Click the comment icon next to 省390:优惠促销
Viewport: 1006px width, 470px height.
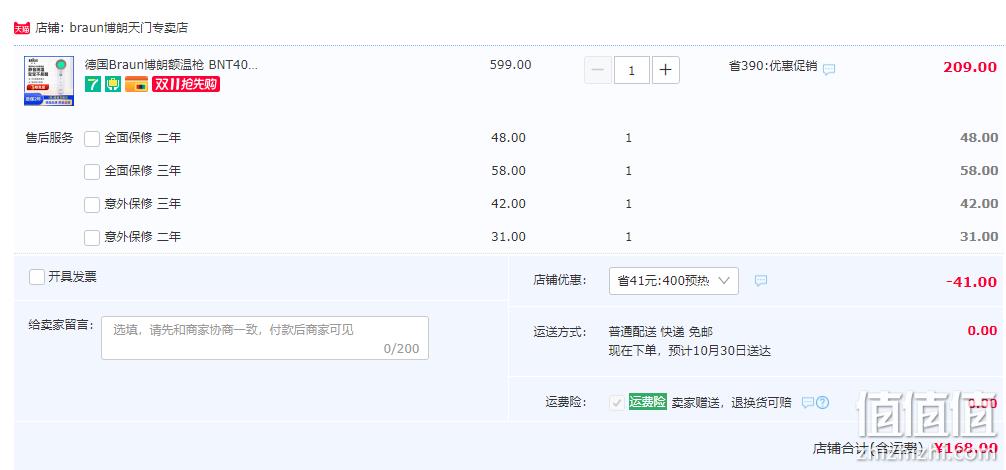point(829,69)
